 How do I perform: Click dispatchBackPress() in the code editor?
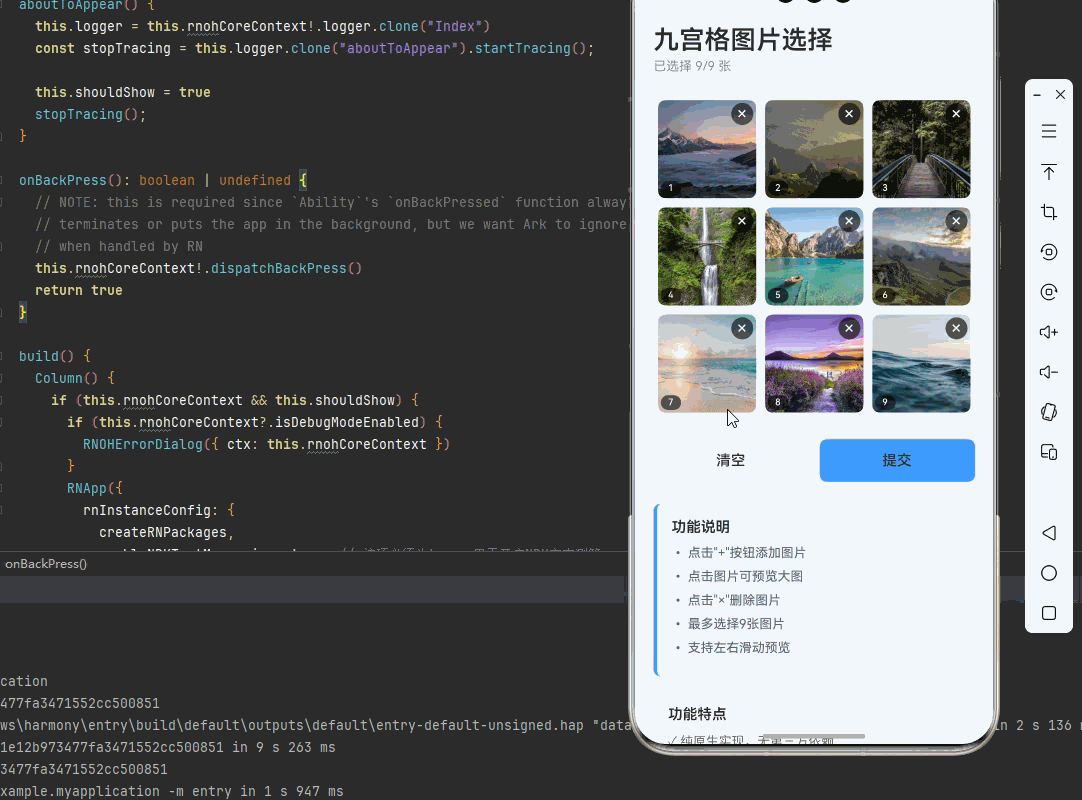[286, 268]
